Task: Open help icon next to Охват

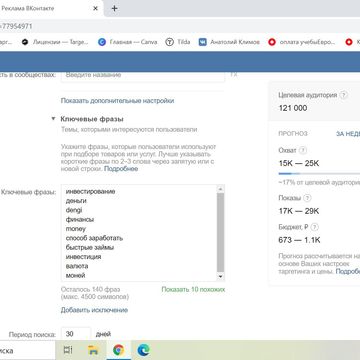Action: 303,150
